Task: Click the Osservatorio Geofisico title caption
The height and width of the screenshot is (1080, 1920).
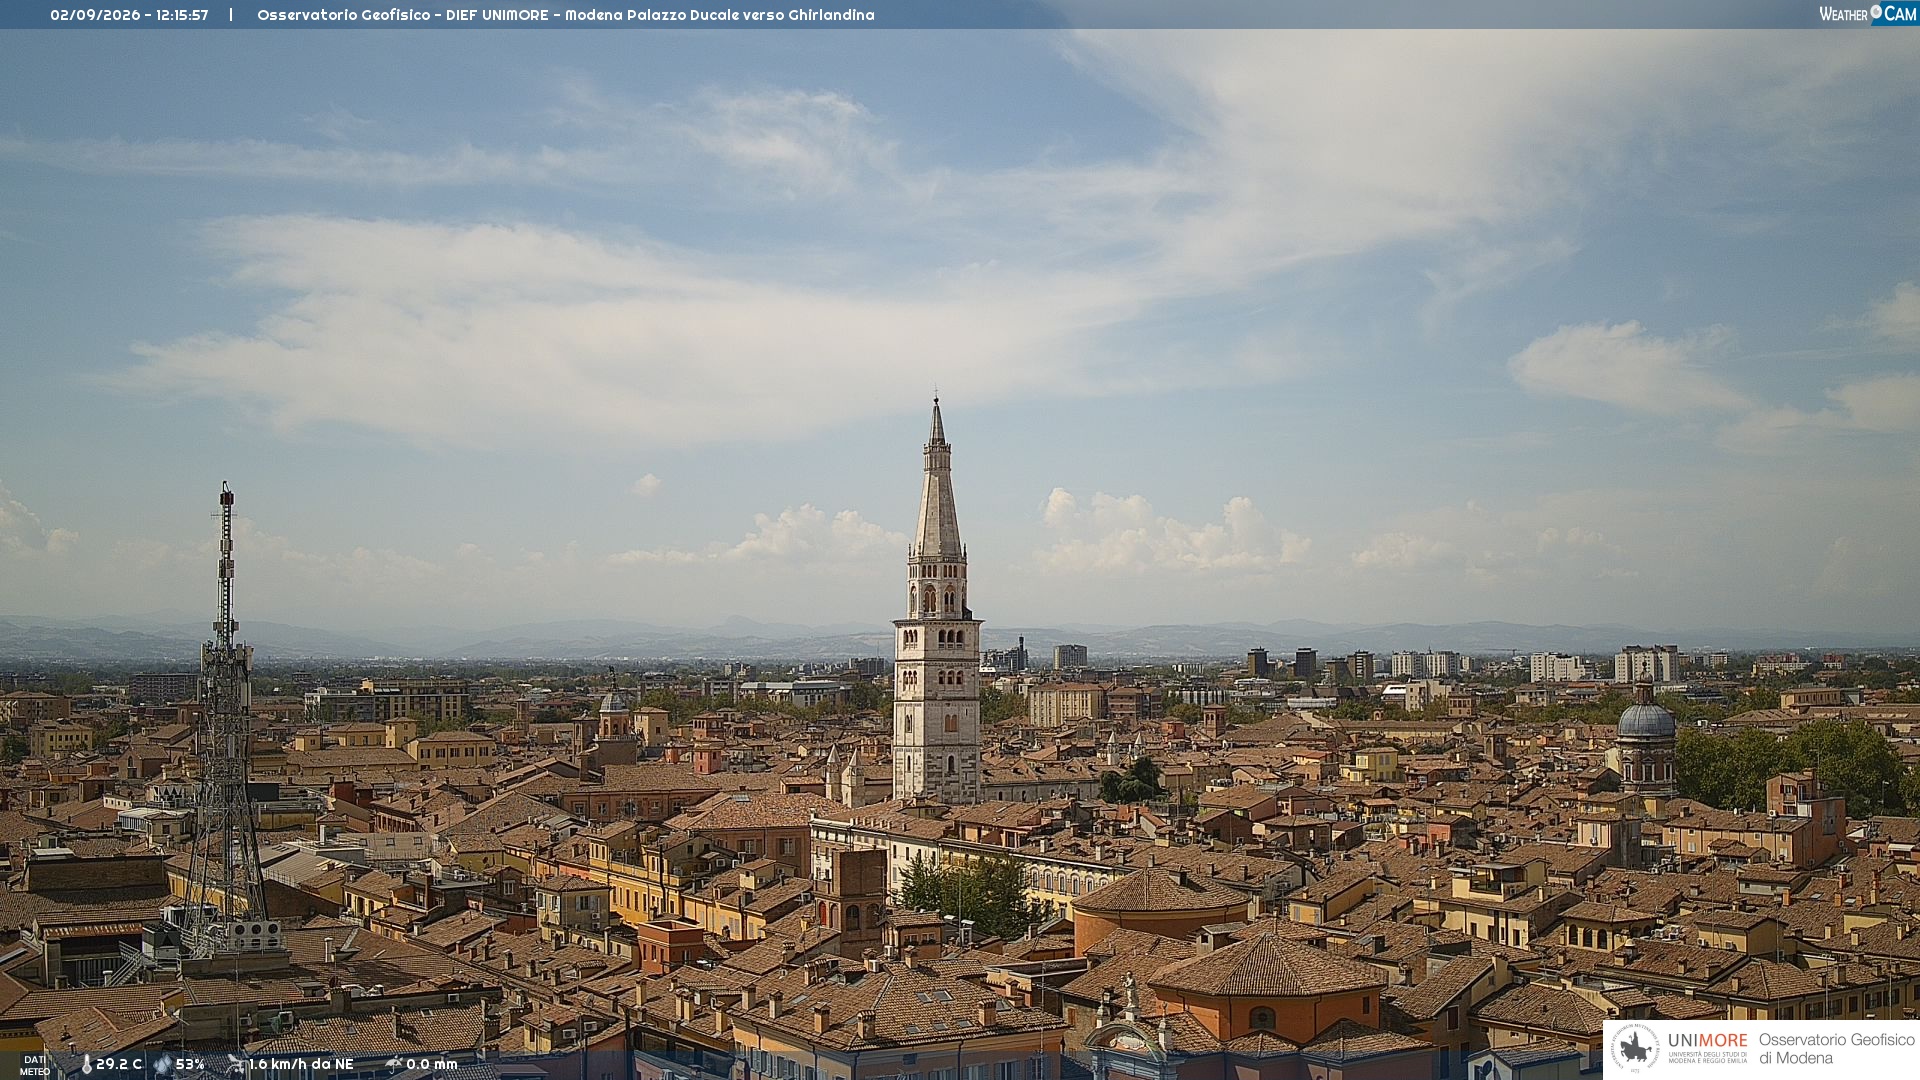Action: point(566,15)
